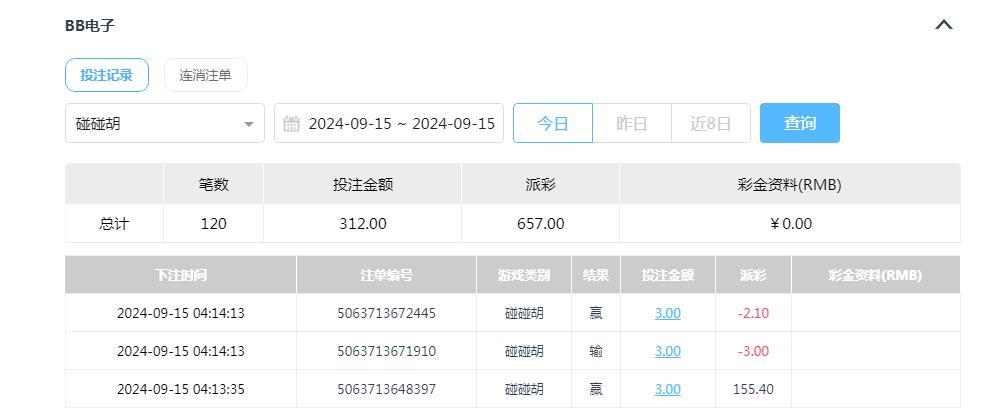984x408 pixels.
Task: Open 3.00 bet link for order 5063713672445
Action: click(667, 313)
